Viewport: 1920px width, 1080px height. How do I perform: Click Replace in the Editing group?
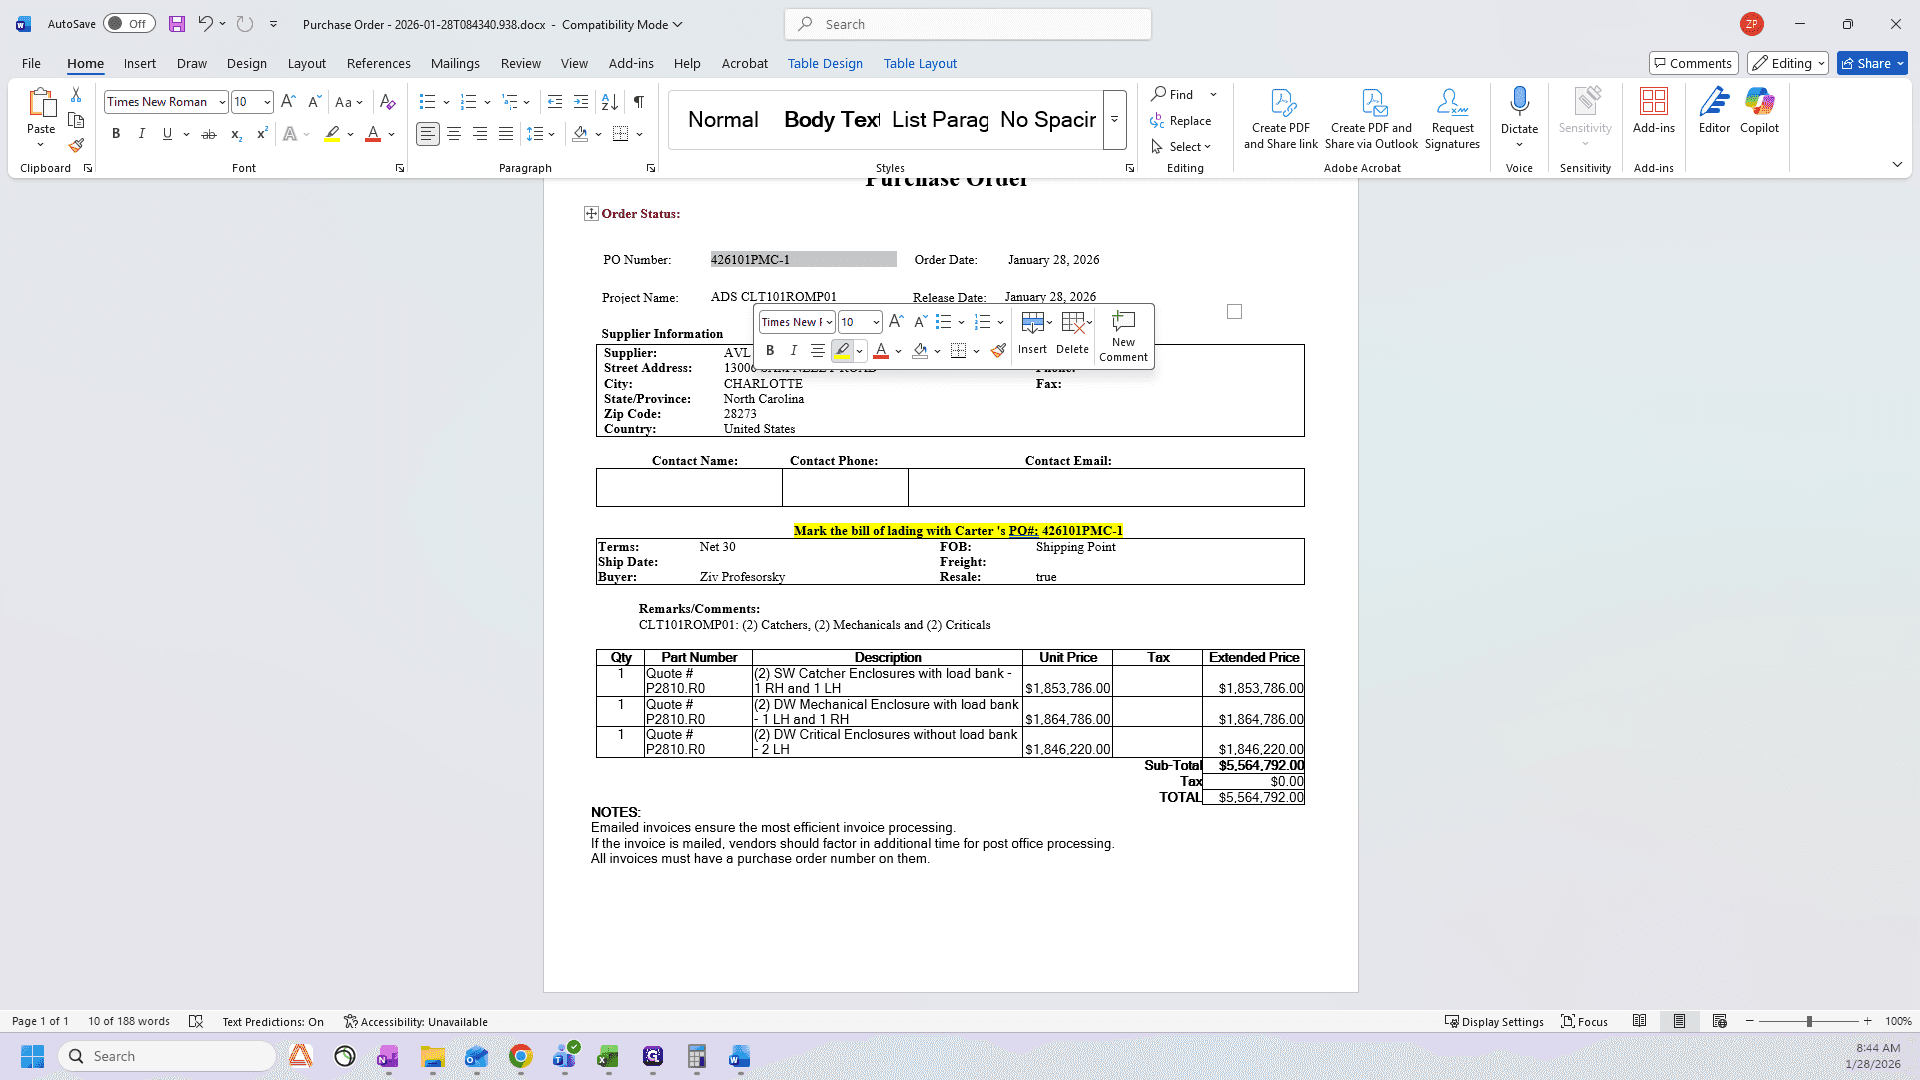click(1180, 121)
